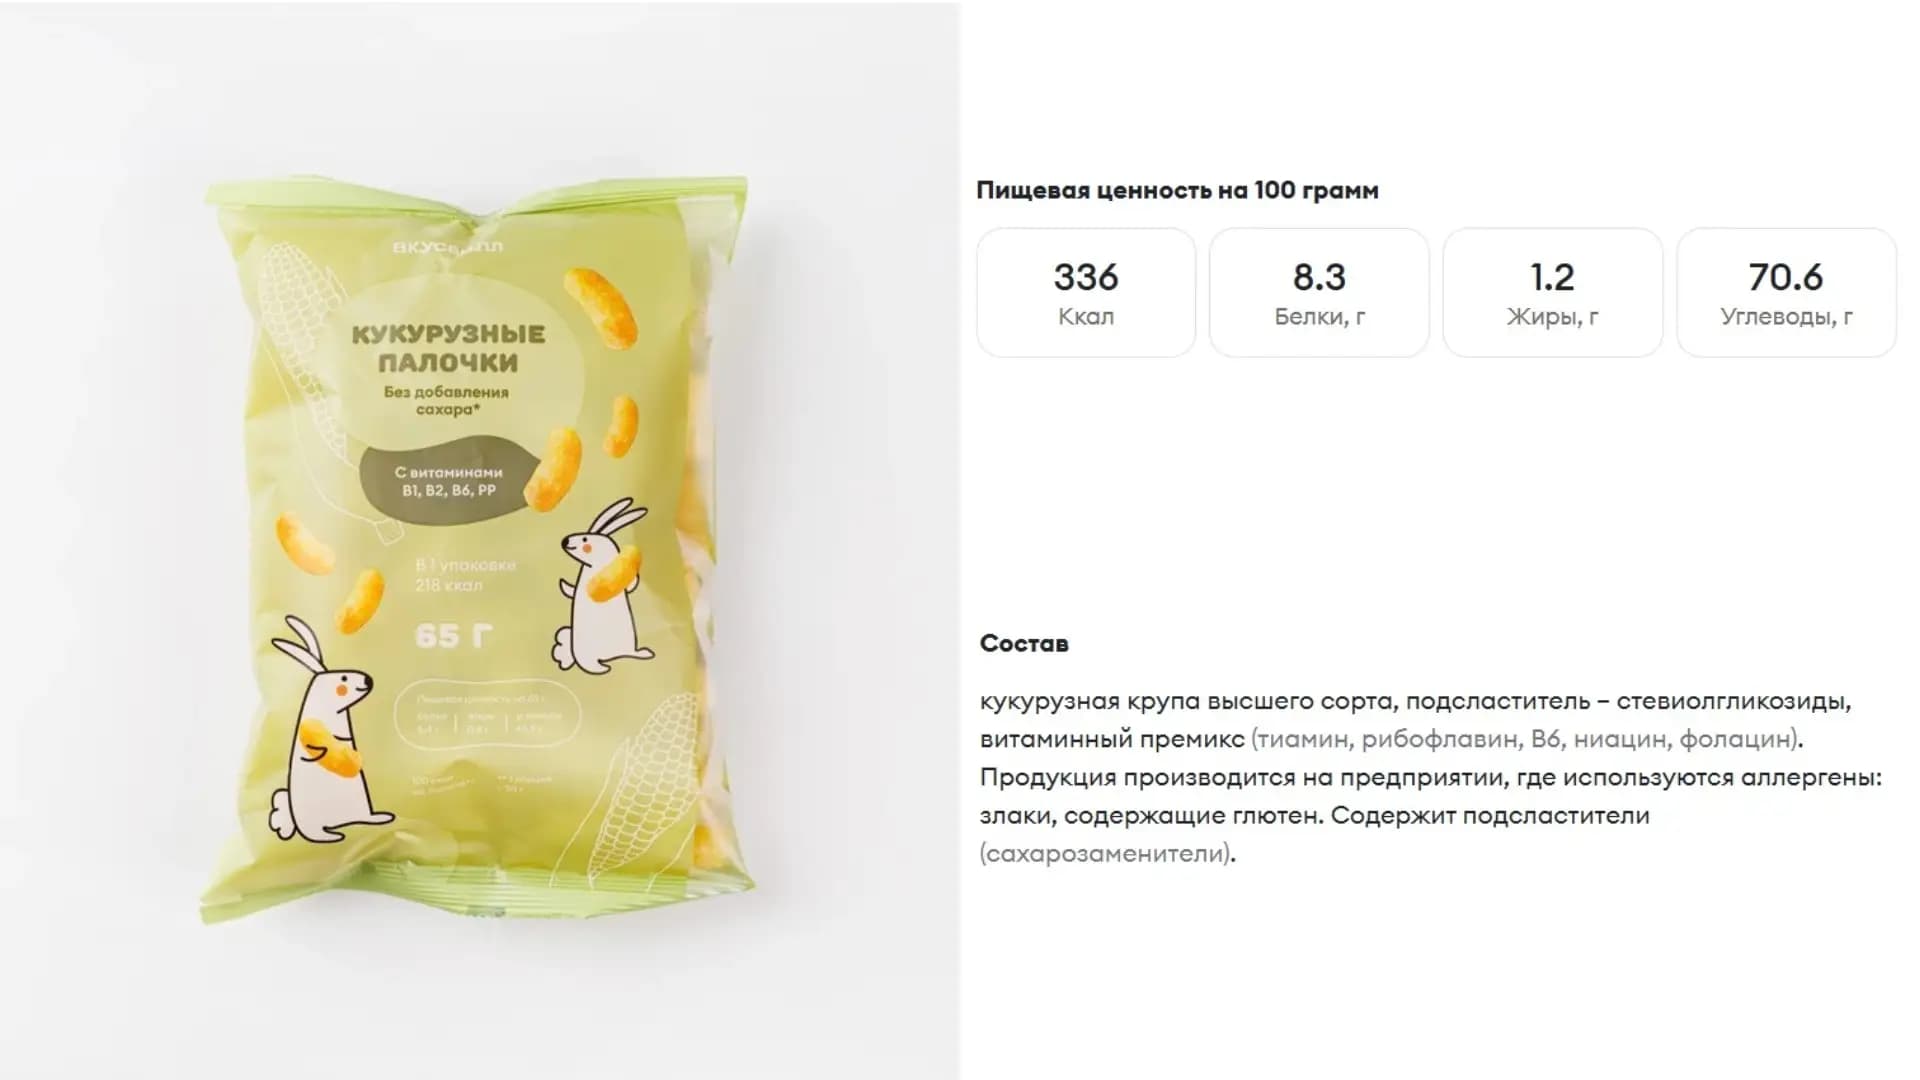Select the 8.3 Белки protein card
The image size is (1920, 1080).
pos(1319,292)
